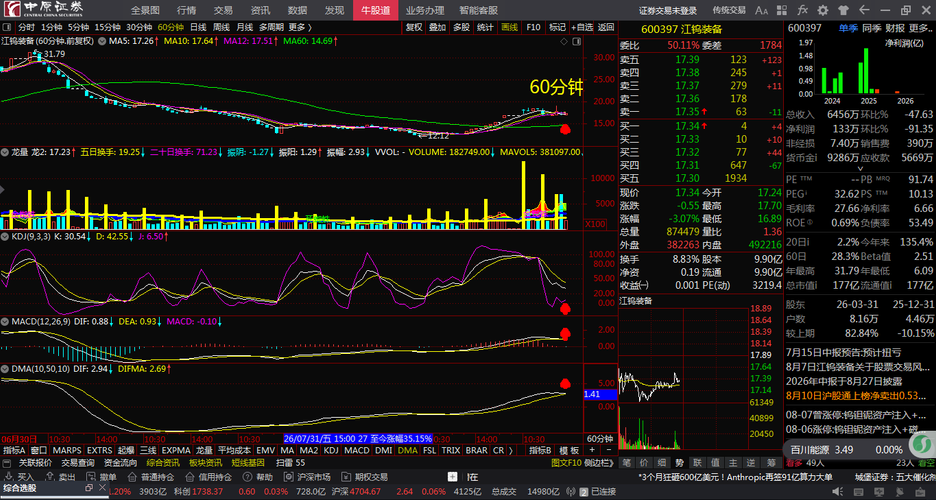Click the minus zoom-out button after 模板
The height and width of the screenshot is (500, 936).
(x=608, y=450)
